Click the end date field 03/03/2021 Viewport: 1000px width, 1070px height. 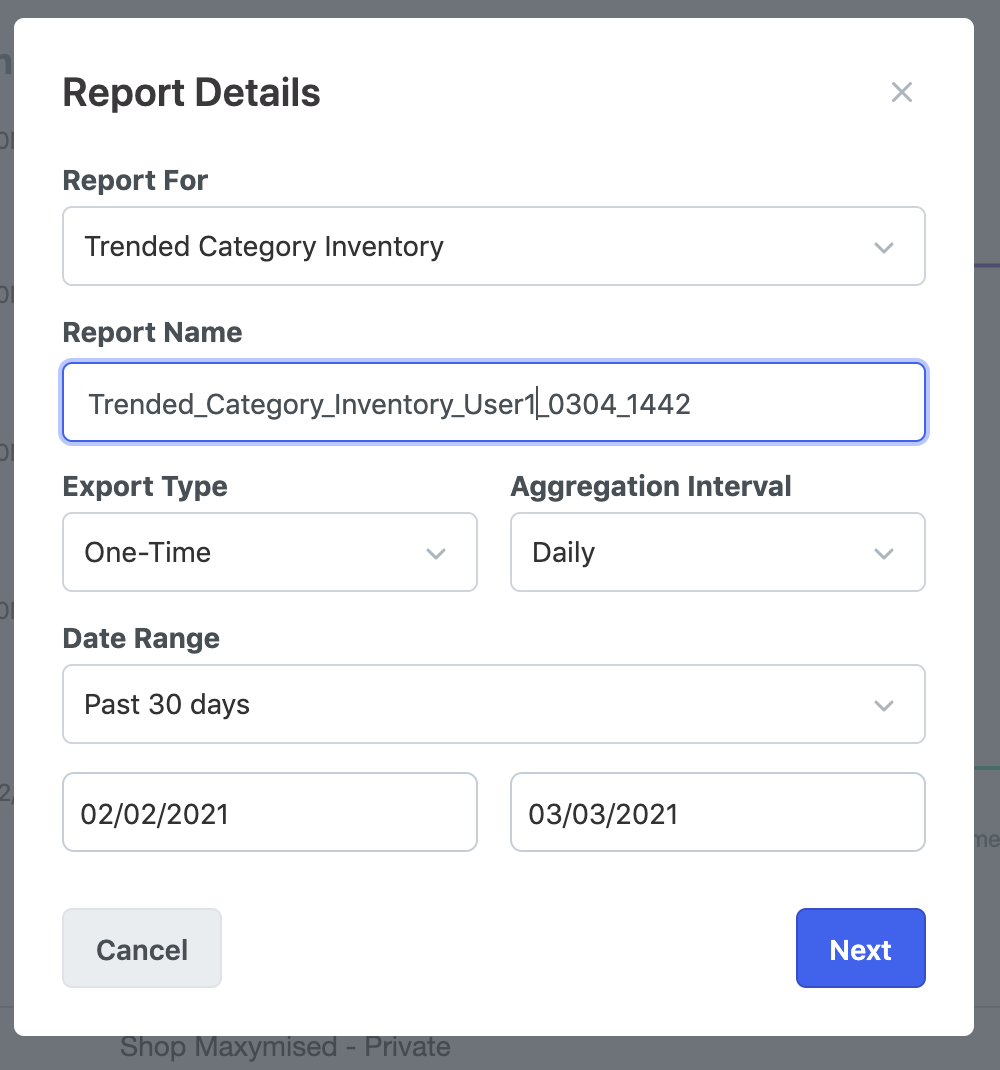click(718, 812)
